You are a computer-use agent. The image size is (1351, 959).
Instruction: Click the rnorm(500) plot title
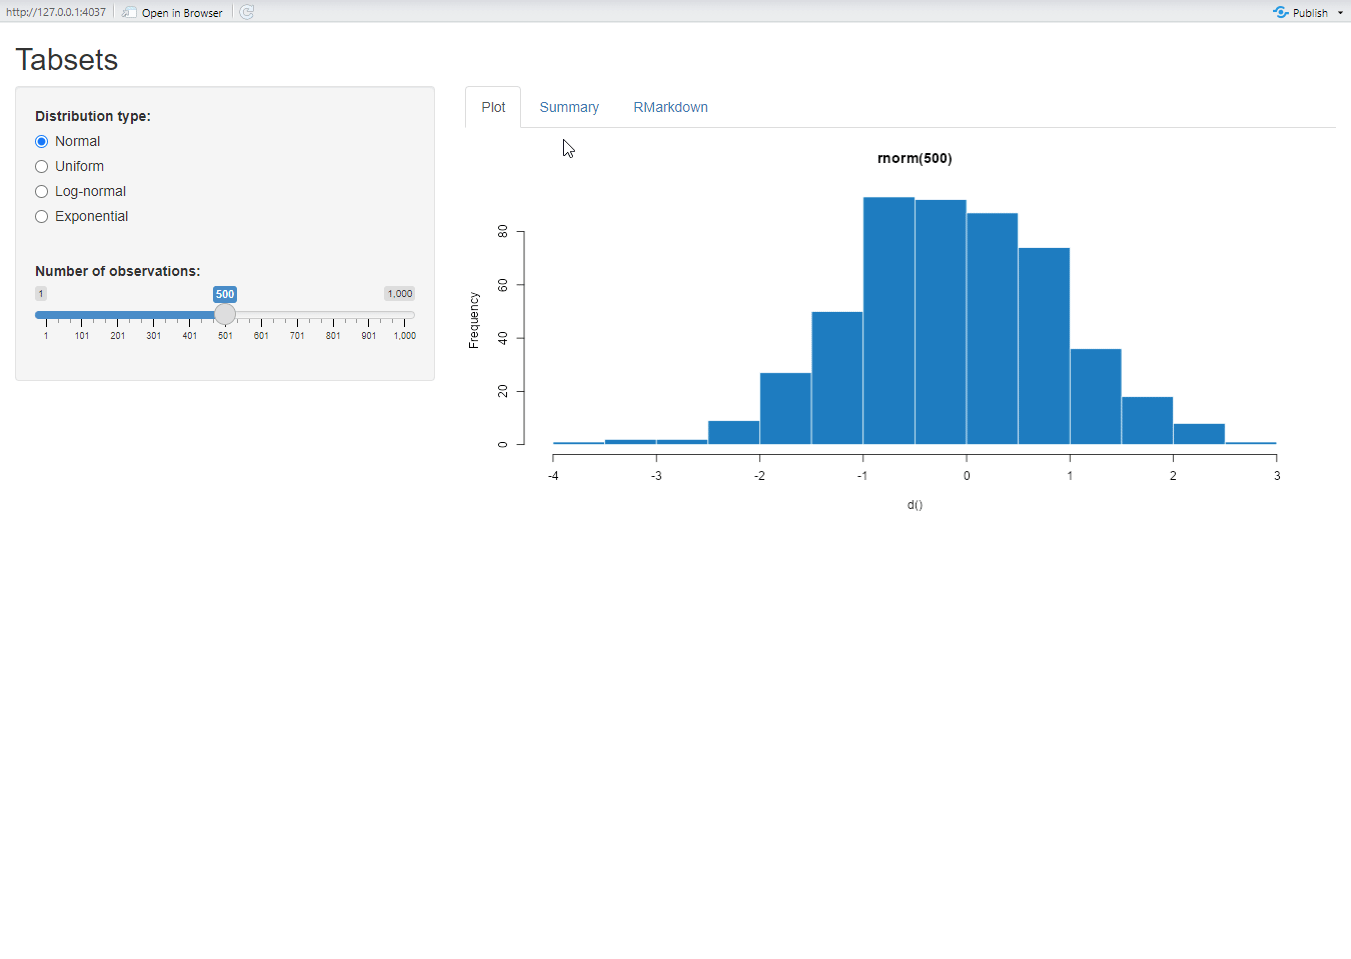tap(914, 158)
